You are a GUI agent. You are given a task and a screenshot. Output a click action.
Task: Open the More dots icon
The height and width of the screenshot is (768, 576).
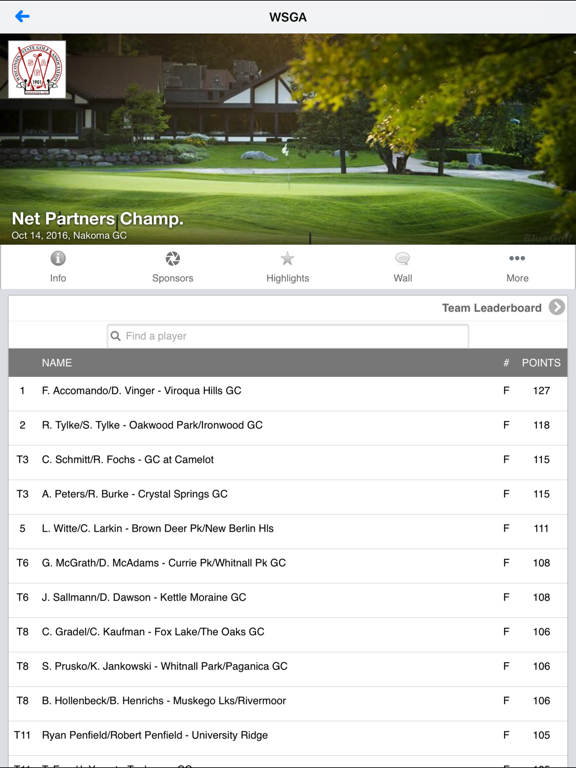(517, 258)
